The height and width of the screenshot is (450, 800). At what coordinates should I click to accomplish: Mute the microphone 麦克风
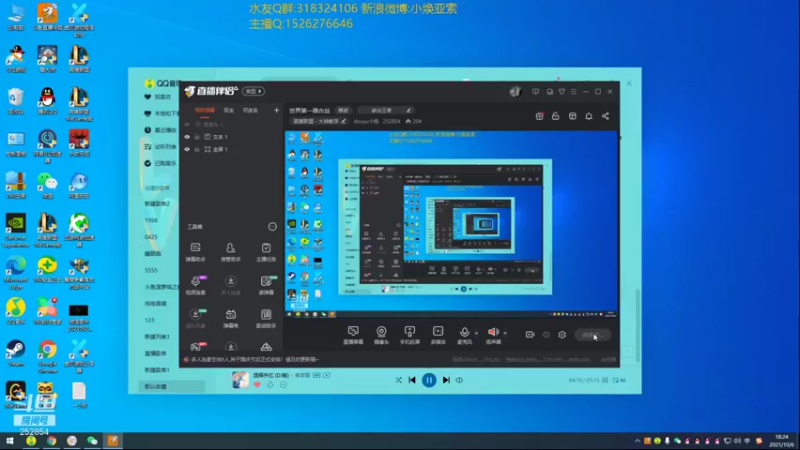pyautogui.click(x=464, y=335)
